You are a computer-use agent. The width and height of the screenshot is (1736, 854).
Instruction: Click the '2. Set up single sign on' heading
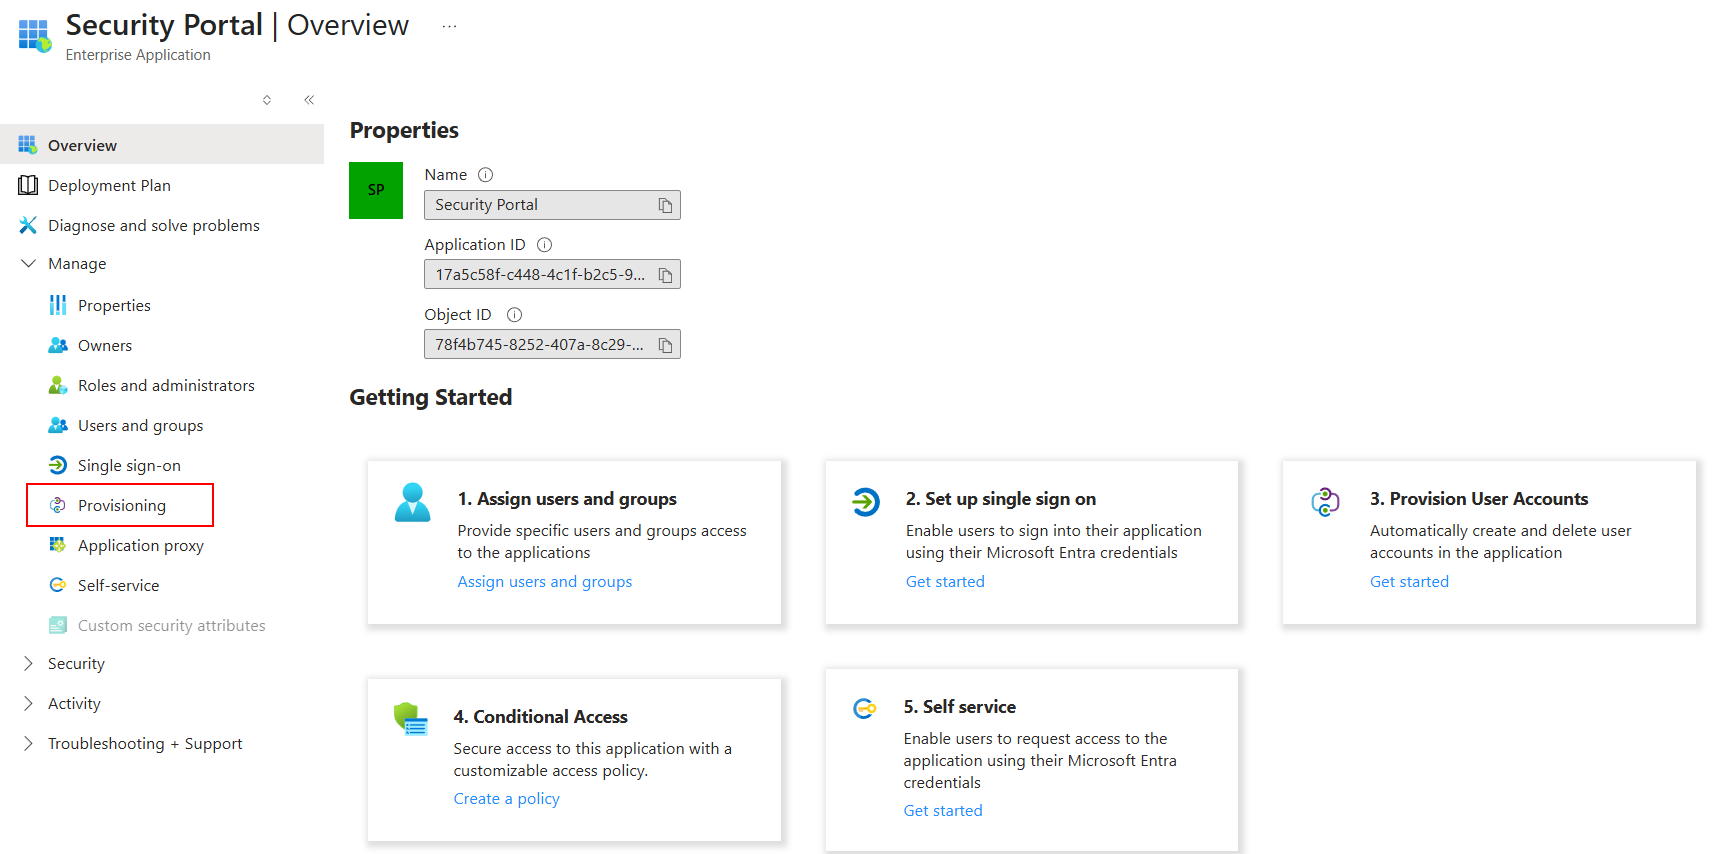(x=1001, y=499)
